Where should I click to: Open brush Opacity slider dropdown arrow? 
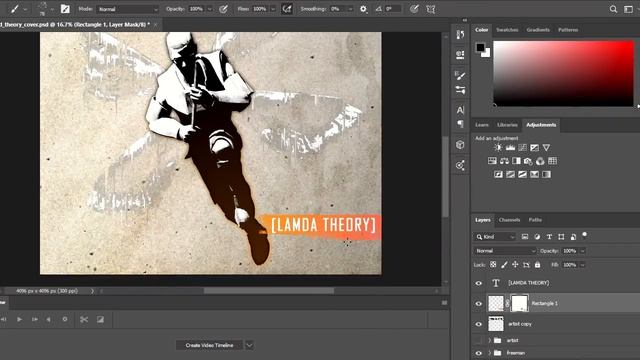pos(210,9)
